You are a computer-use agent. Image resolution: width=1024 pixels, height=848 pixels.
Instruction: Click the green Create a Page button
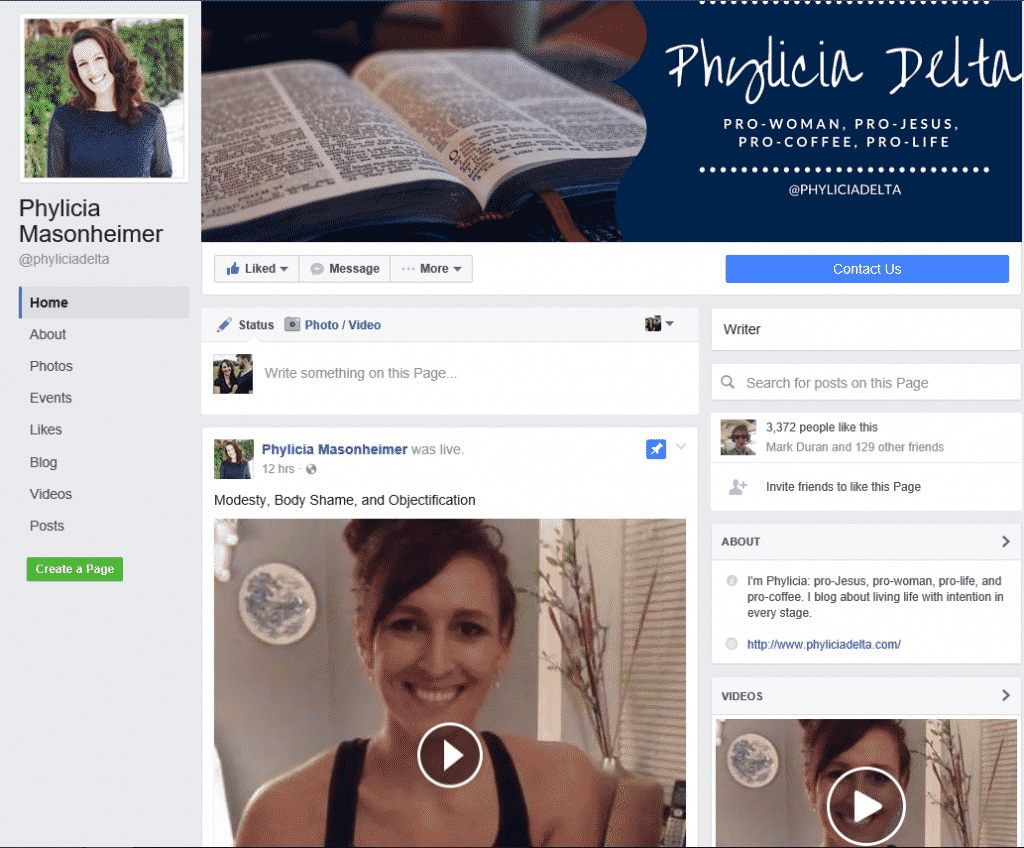point(74,569)
